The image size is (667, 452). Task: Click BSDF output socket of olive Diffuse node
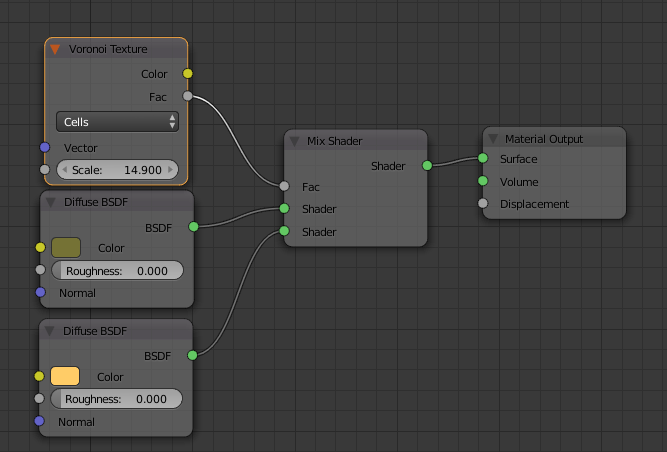pos(194,227)
